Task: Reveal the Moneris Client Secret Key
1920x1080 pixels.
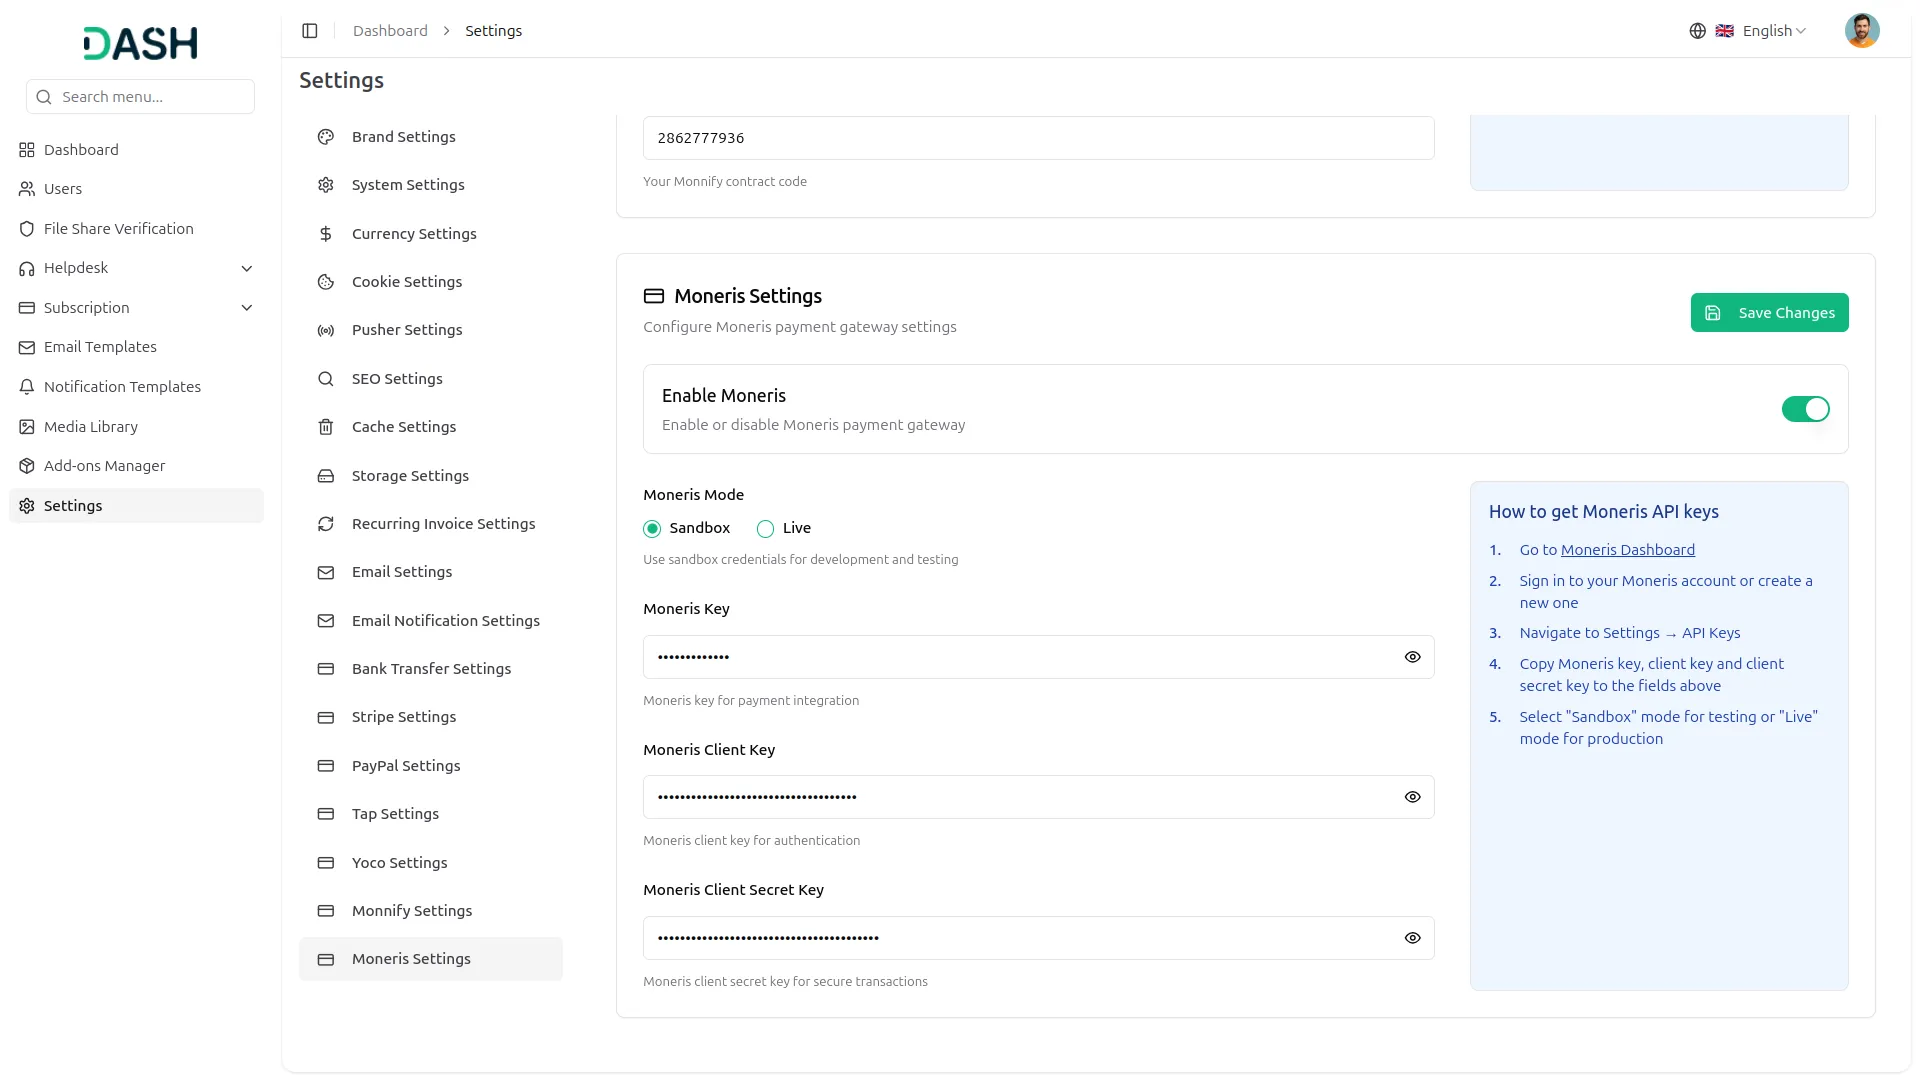Action: point(1412,938)
